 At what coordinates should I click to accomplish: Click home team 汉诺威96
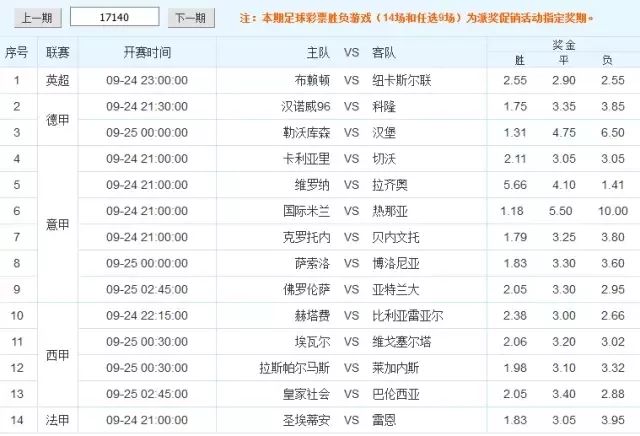coord(306,107)
